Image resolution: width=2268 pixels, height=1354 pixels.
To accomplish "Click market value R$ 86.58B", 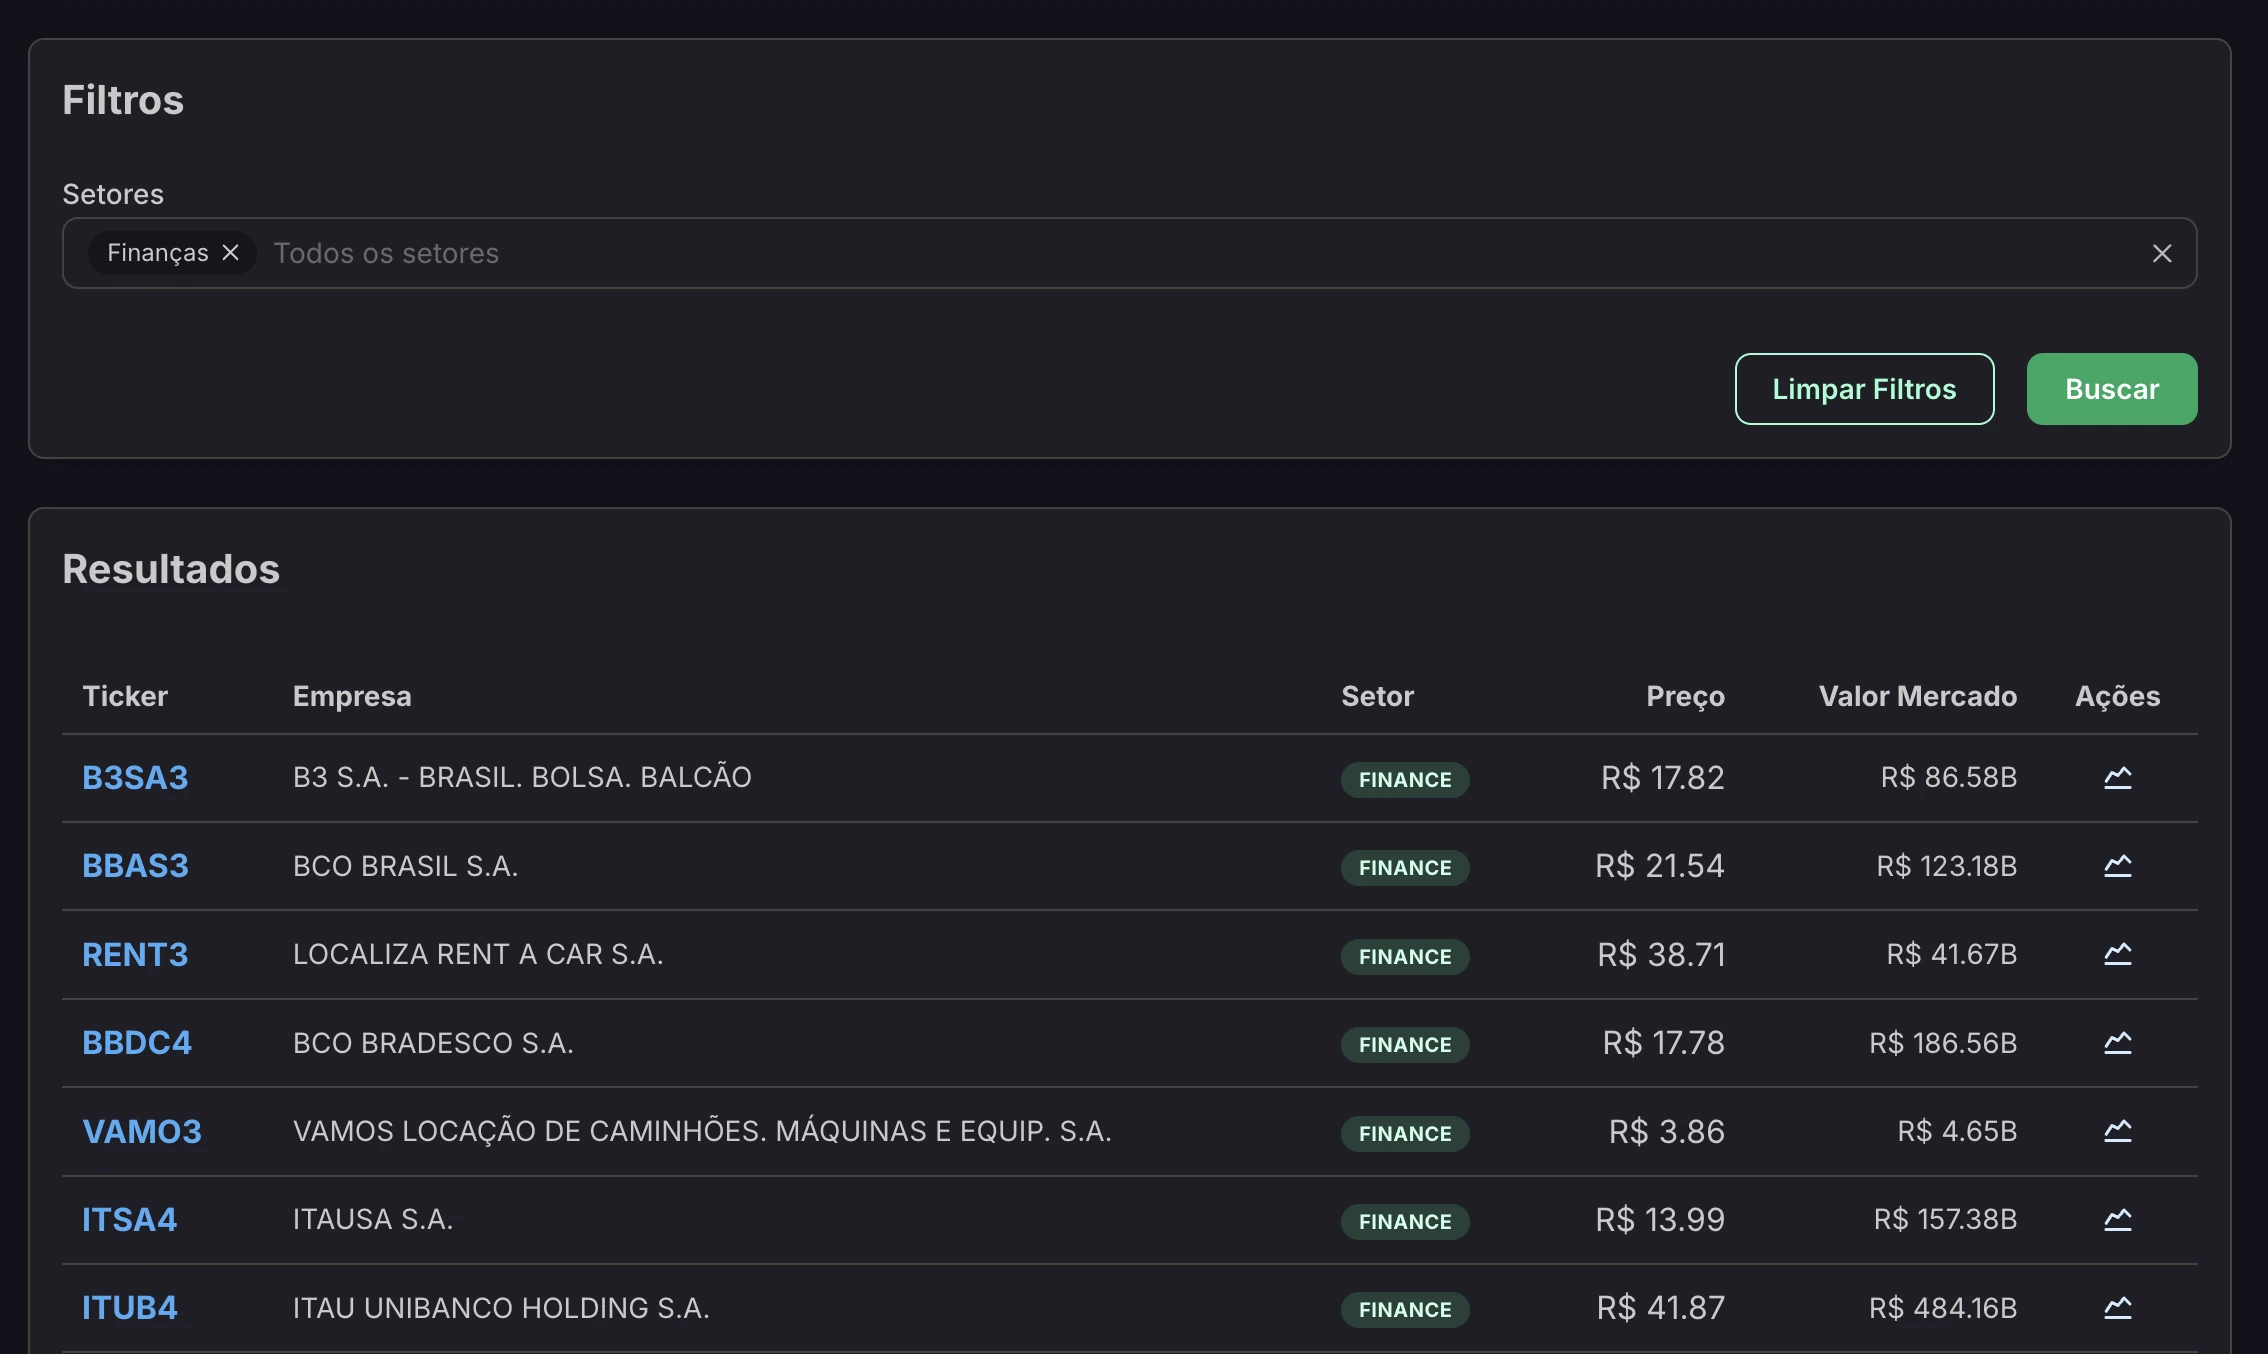I will 1948,777.
